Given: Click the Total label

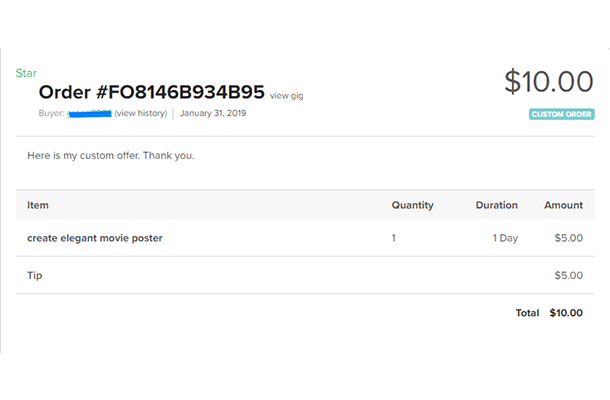Looking at the screenshot, I should (x=527, y=313).
